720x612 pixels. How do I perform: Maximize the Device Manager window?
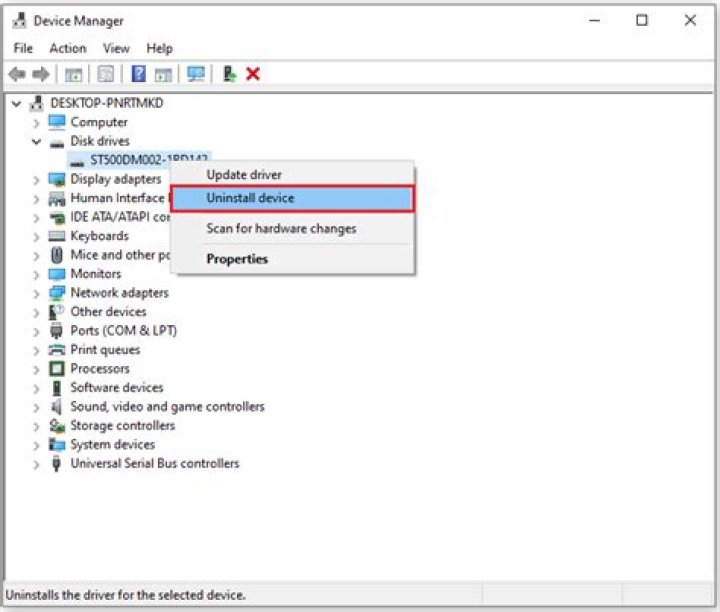tap(642, 20)
